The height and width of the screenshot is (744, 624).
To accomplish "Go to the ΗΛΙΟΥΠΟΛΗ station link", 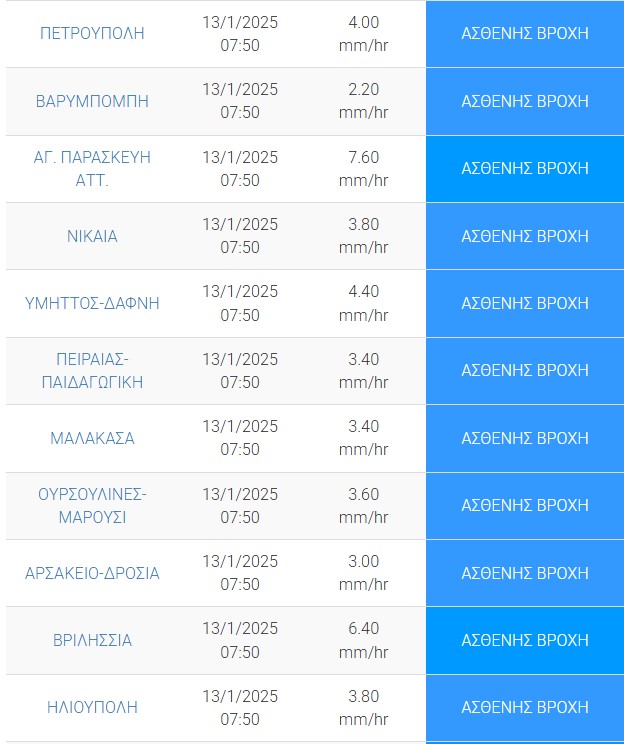I will click(92, 707).
